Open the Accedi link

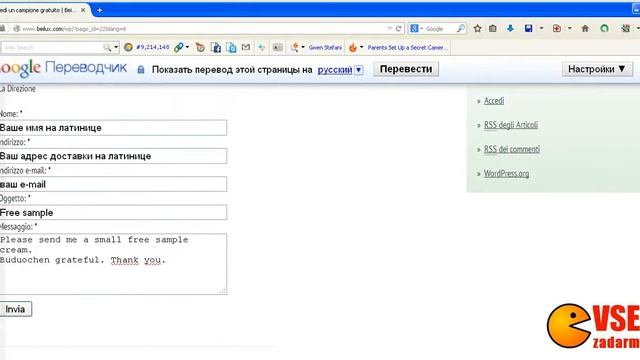tap(494, 101)
